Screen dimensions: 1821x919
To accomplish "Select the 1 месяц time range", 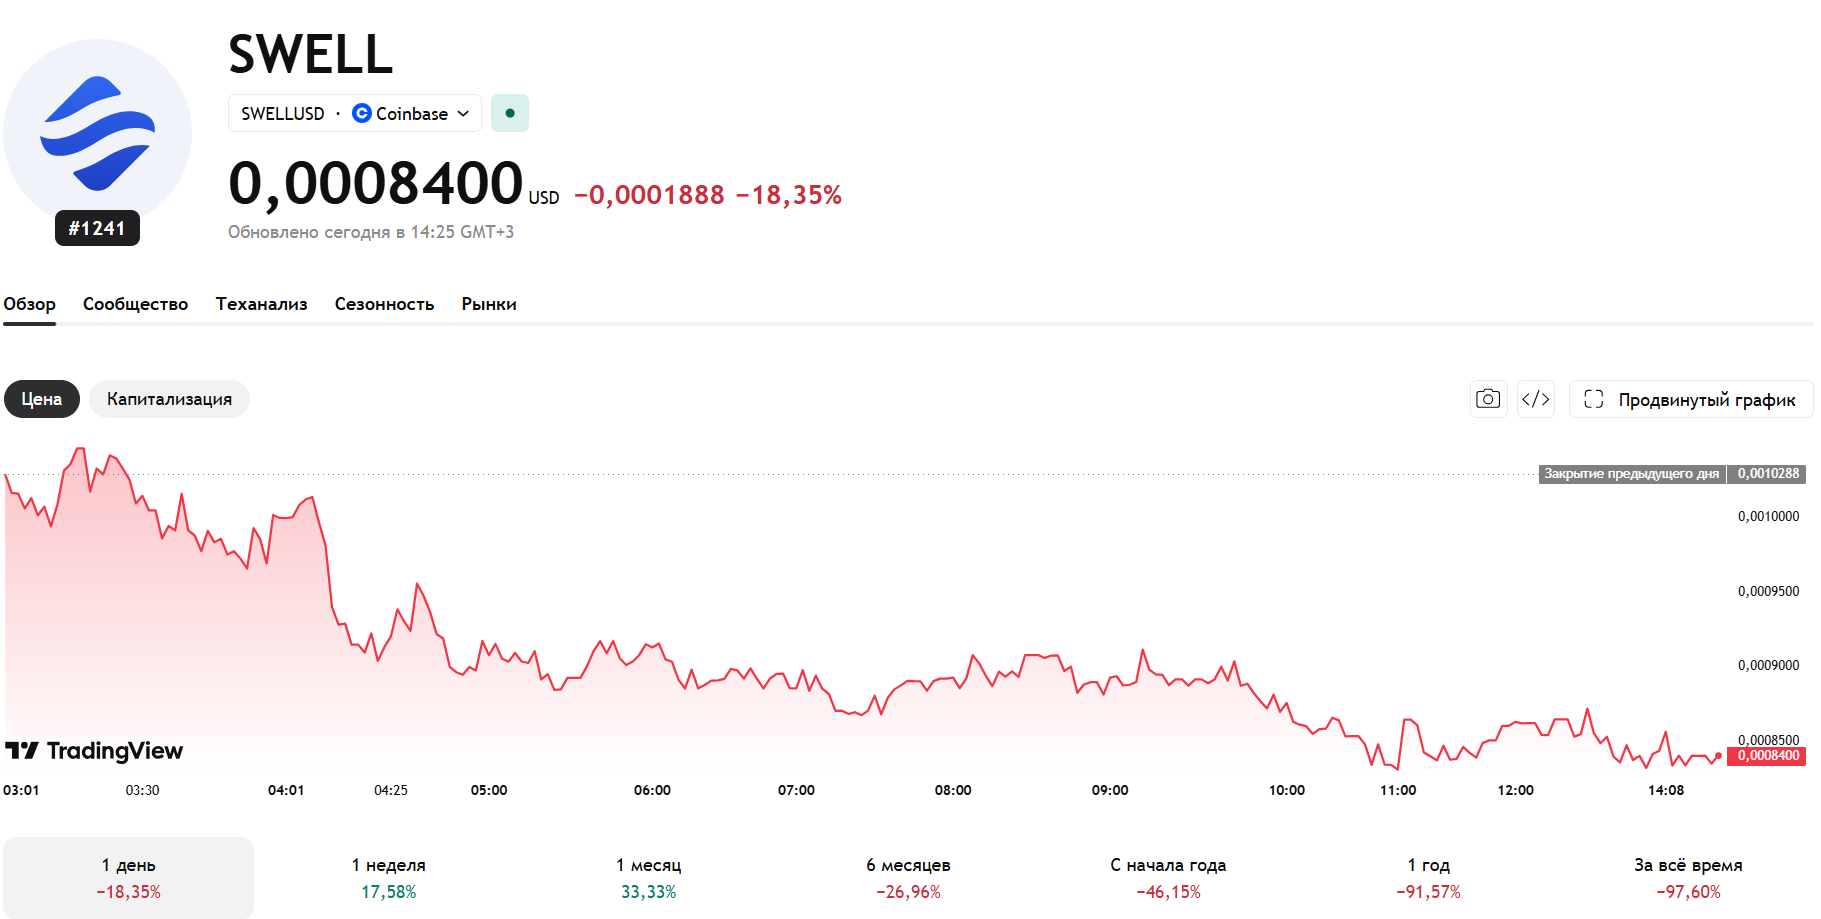I will (x=649, y=877).
